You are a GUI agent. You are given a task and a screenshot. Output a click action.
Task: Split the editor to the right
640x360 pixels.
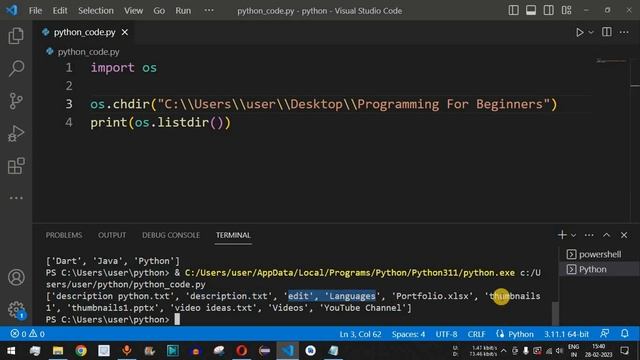(607, 32)
